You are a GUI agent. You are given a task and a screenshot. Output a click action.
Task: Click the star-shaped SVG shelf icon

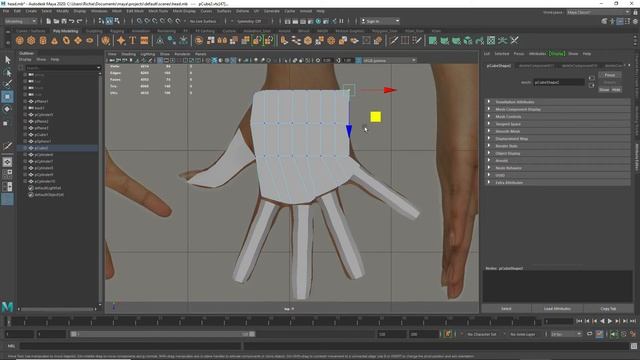121,40
